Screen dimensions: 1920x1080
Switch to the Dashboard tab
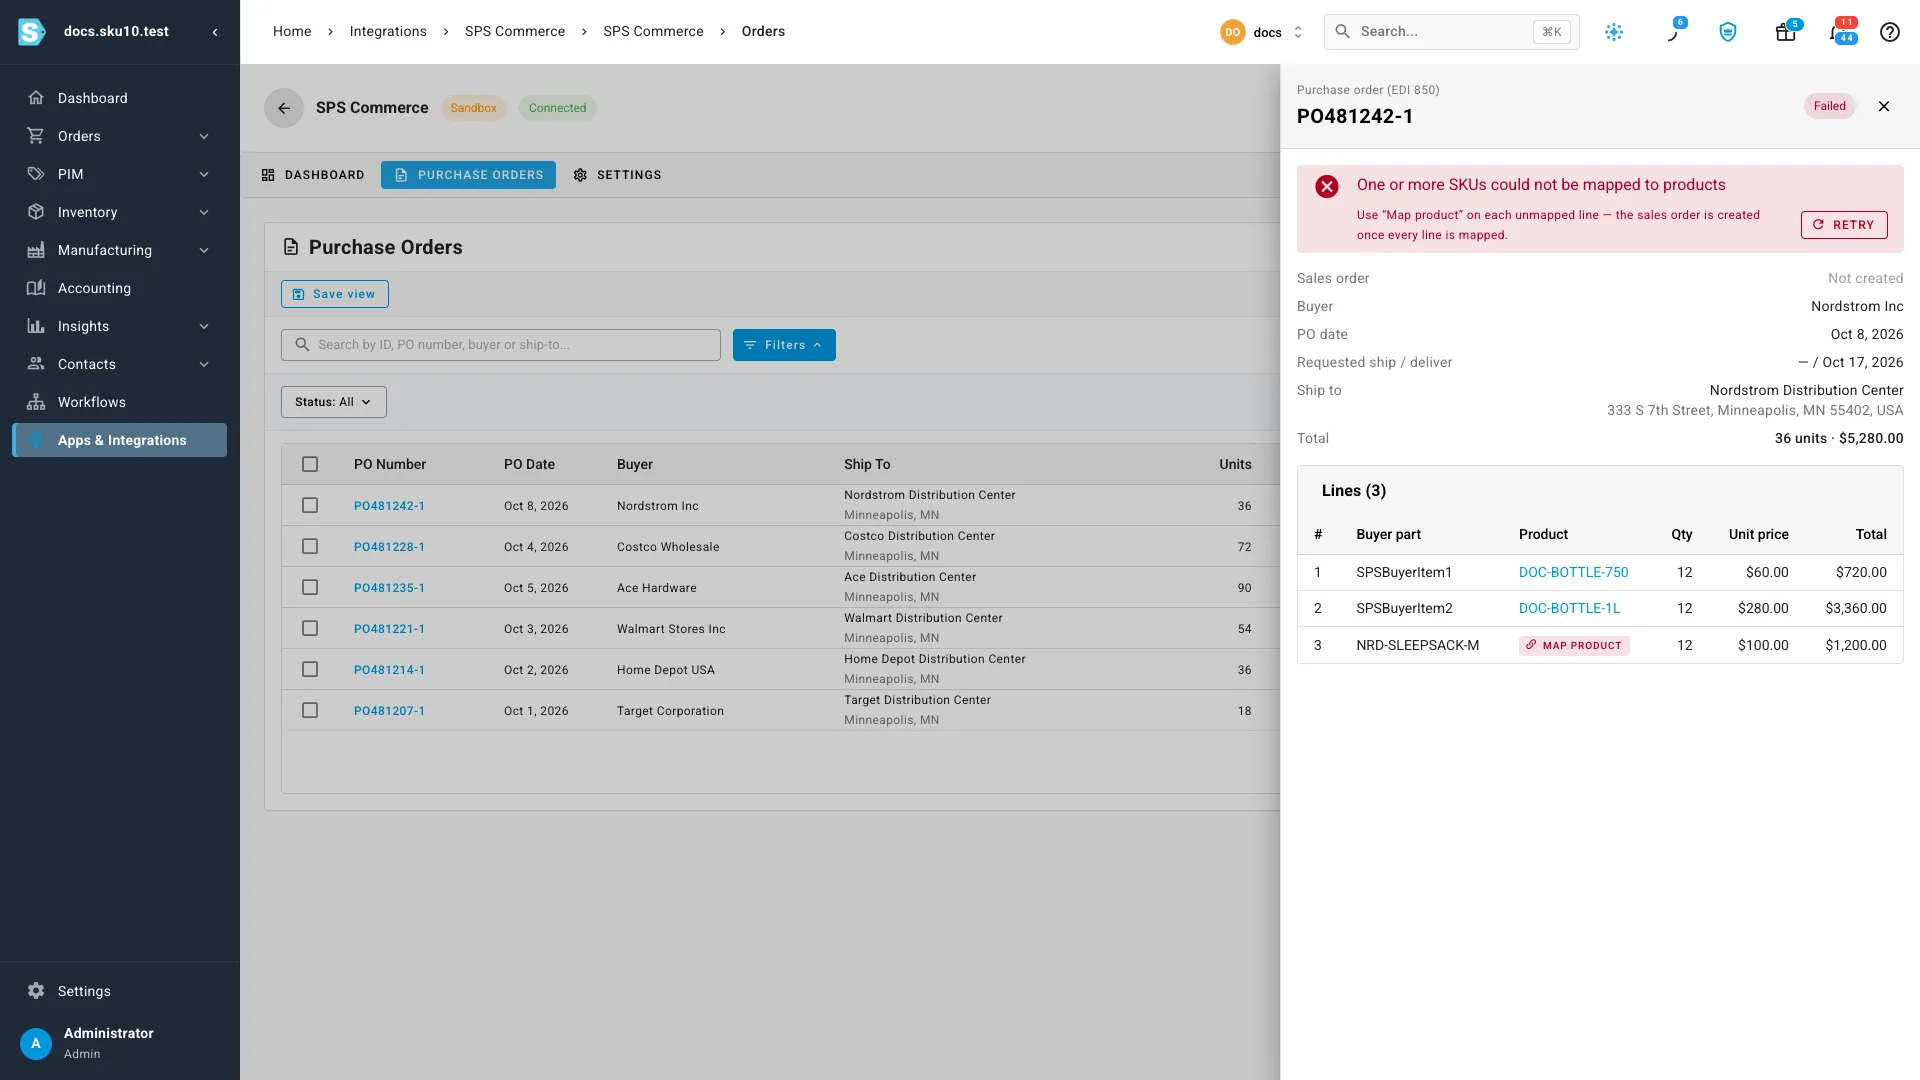pos(313,175)
